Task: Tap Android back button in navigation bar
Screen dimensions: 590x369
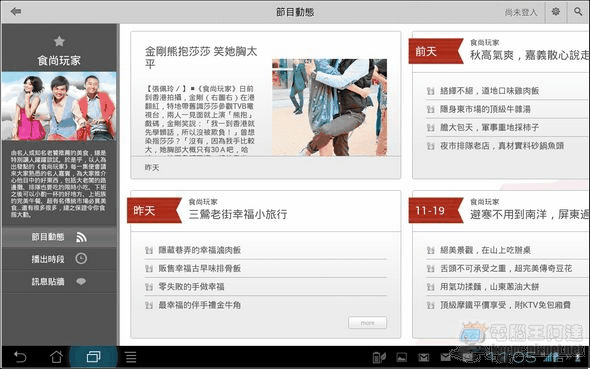Action: click(20, 357)
